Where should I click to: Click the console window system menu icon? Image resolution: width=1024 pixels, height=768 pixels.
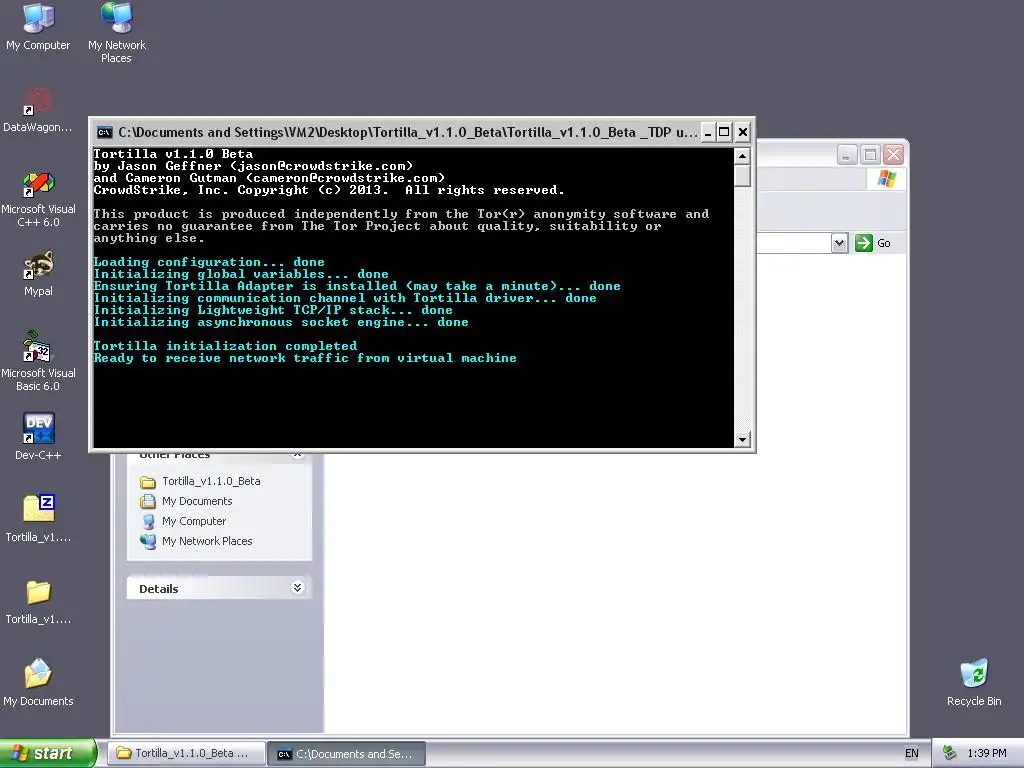(x=104, y=133)
